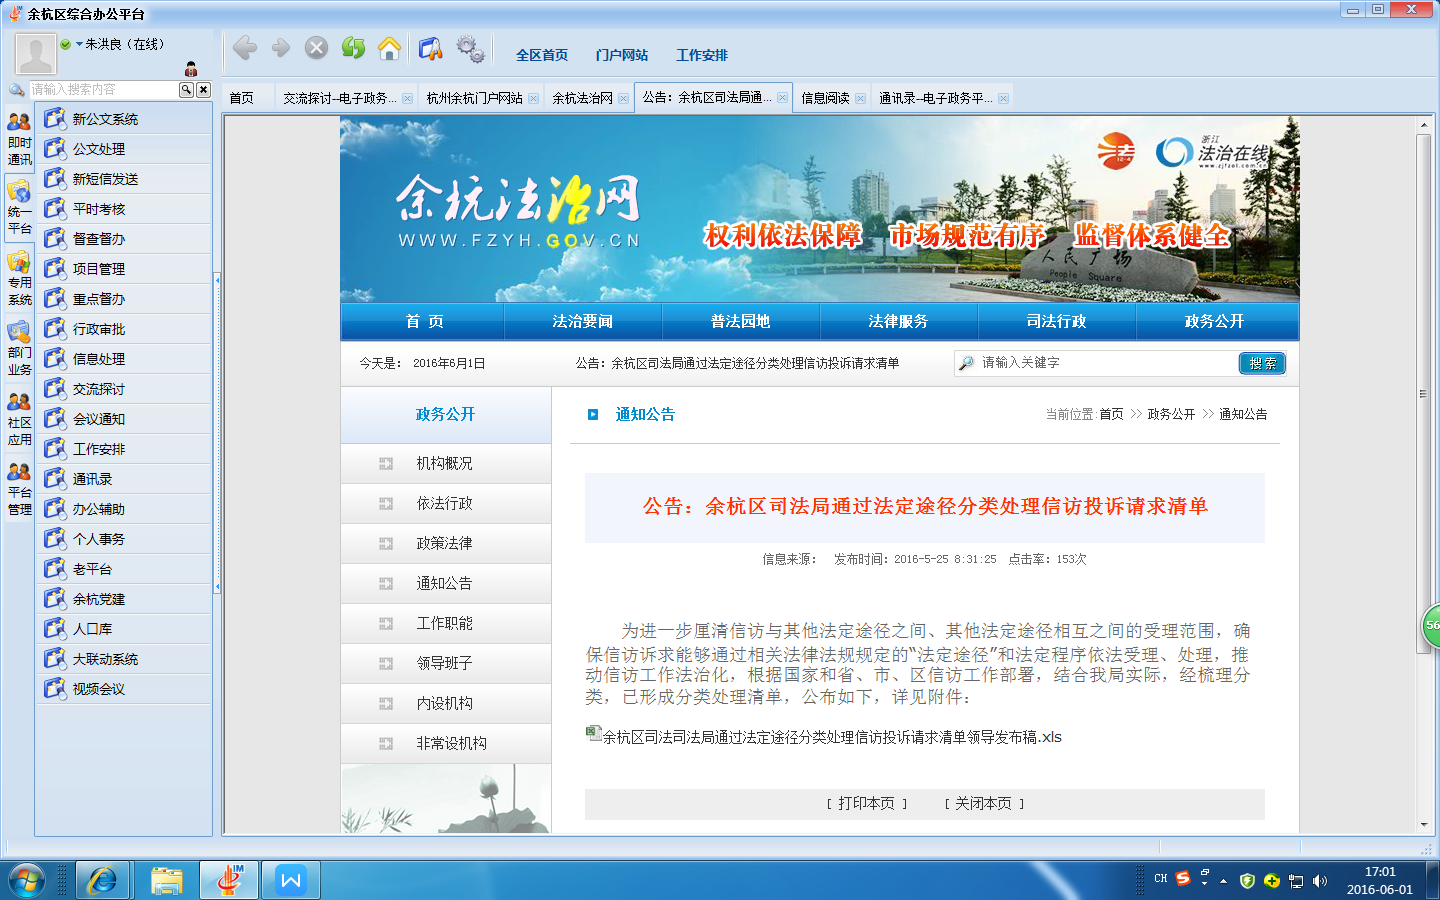1440x900 pixels.
Task: Open the gears settings icon in toolbar
Action: (469, 48)
